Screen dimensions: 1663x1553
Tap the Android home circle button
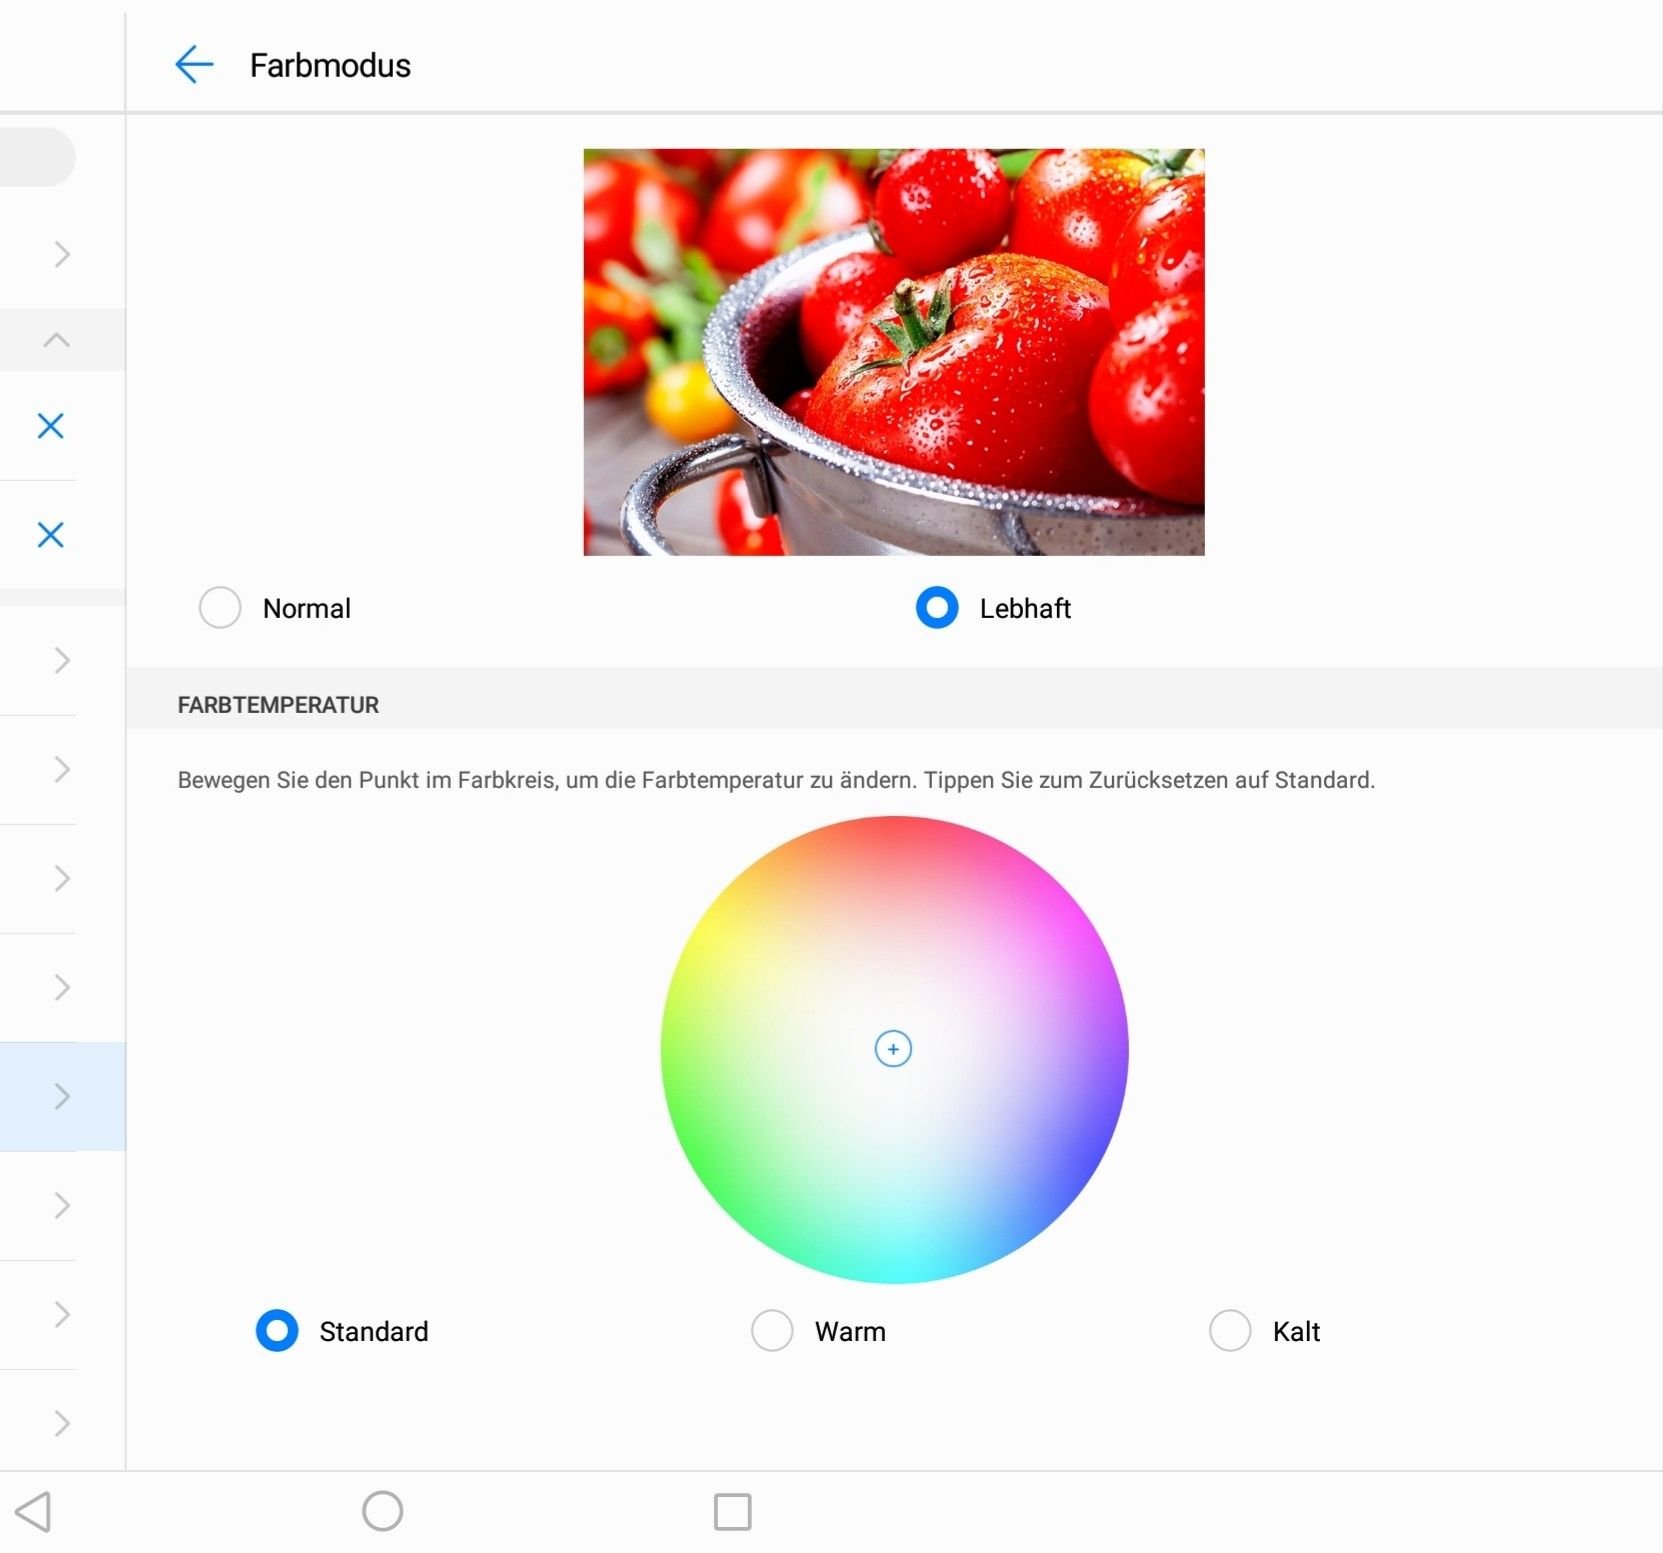pyautogui.click(x=382, y=1511)
